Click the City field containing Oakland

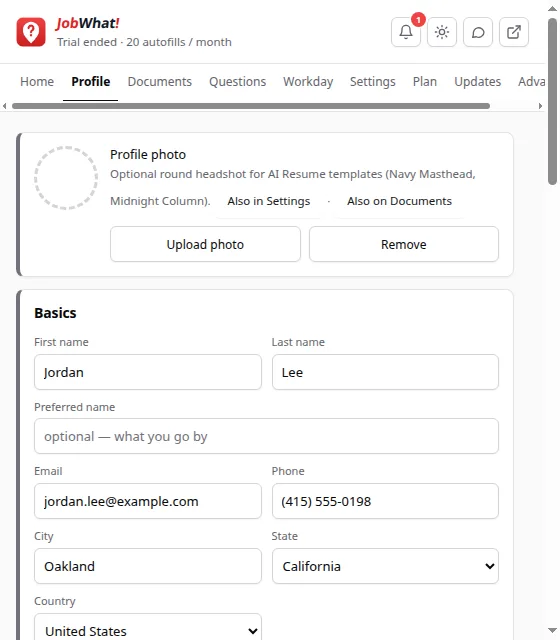[x=148, y=566]
